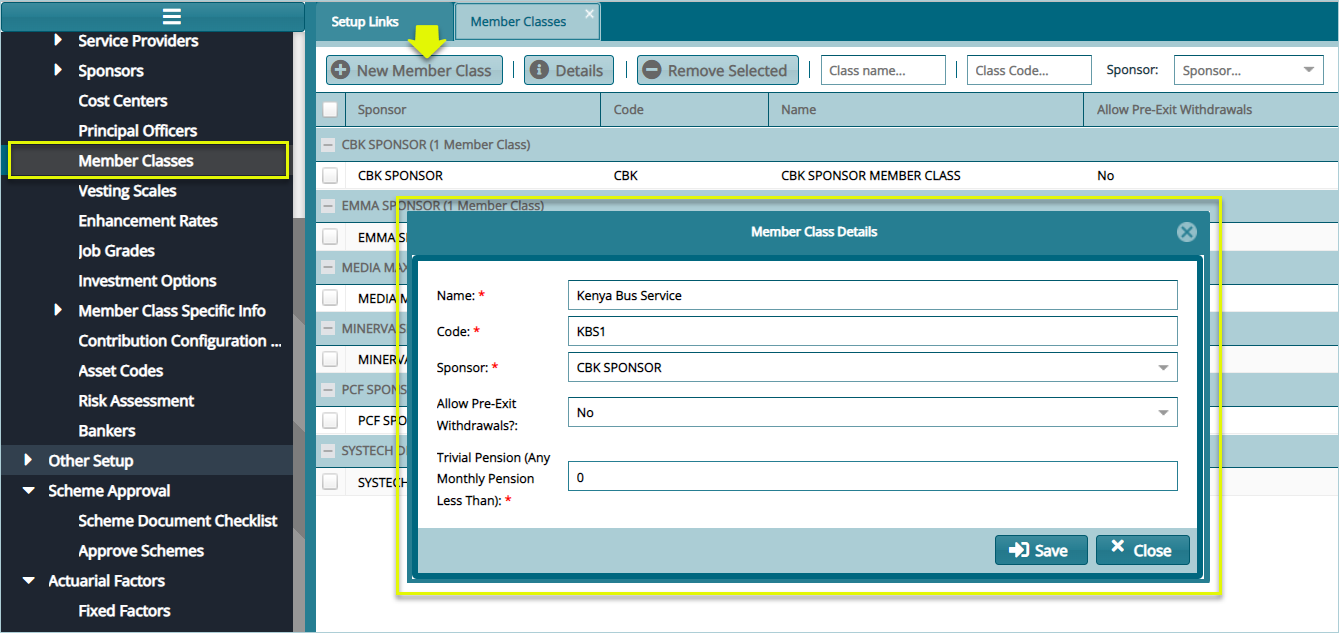This screenshot has height=633, width=1339.
Task: Sort by the Sponsor column header
Action: point(473,110)
